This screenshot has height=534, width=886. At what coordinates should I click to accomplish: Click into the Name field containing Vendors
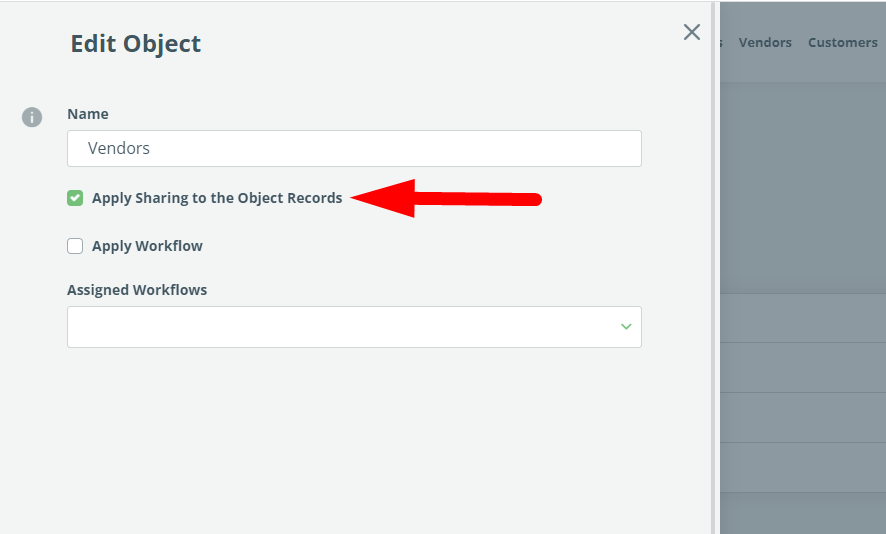pos(354,149)
